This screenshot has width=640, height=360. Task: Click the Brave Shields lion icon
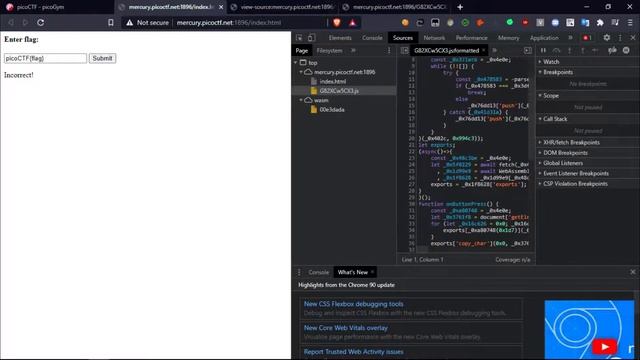337,22
